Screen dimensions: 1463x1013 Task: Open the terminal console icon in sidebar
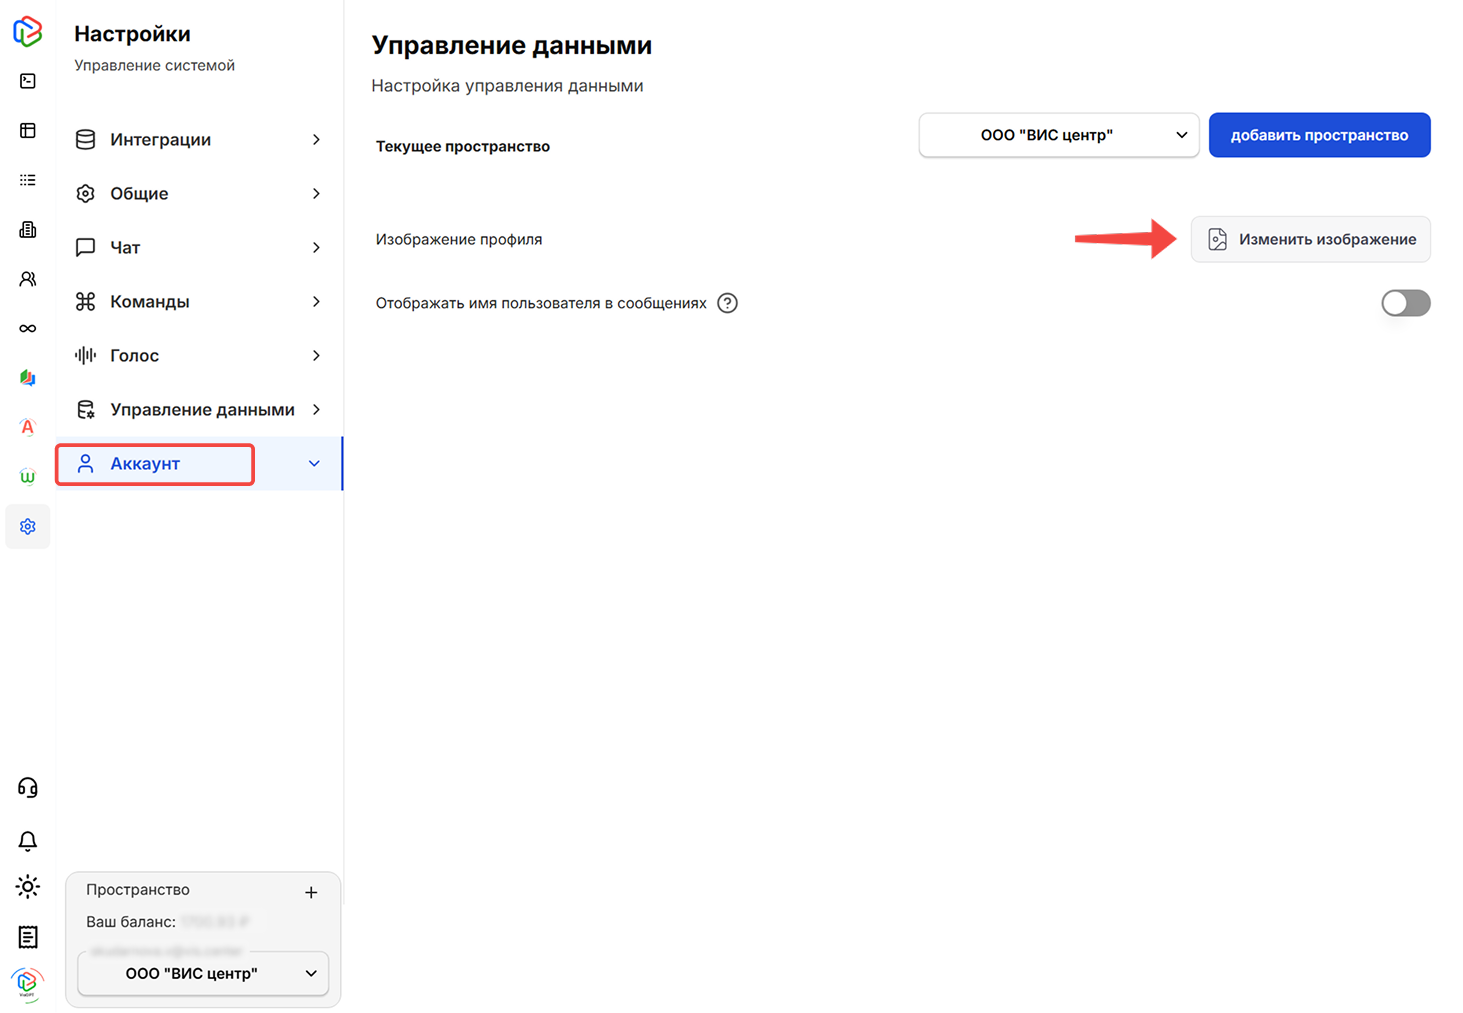coord(27,80)
